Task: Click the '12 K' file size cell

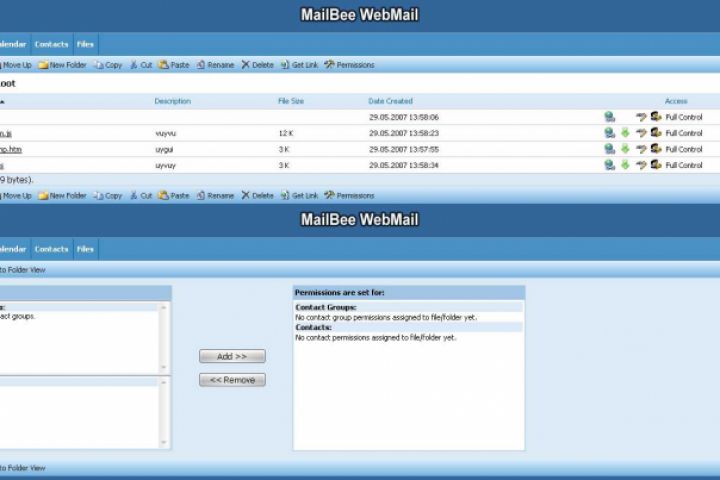Action: coord(286,134)
